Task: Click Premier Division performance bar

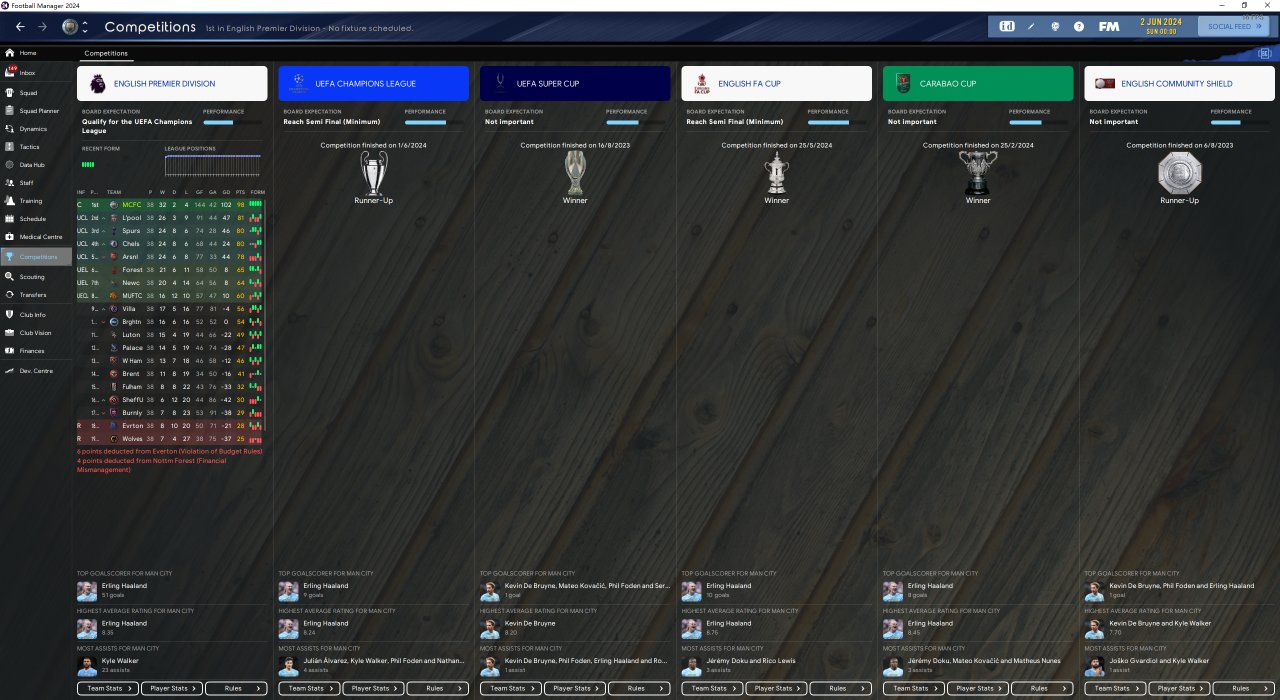Action: coord(232,122)
